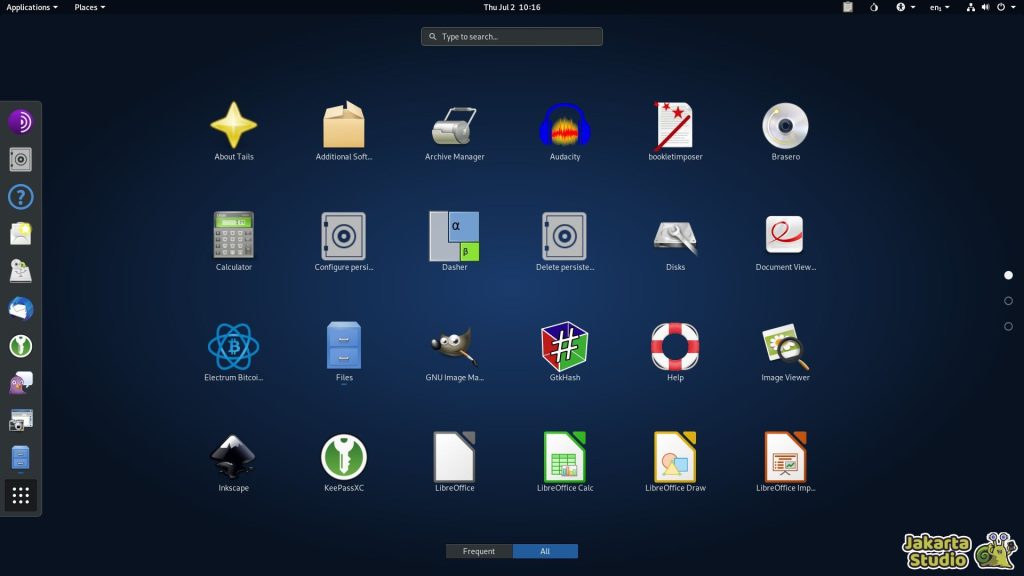This screenshot has width=1024, height=576.
Task: Expand the Places menu
Action: click(x=89, y=7)
